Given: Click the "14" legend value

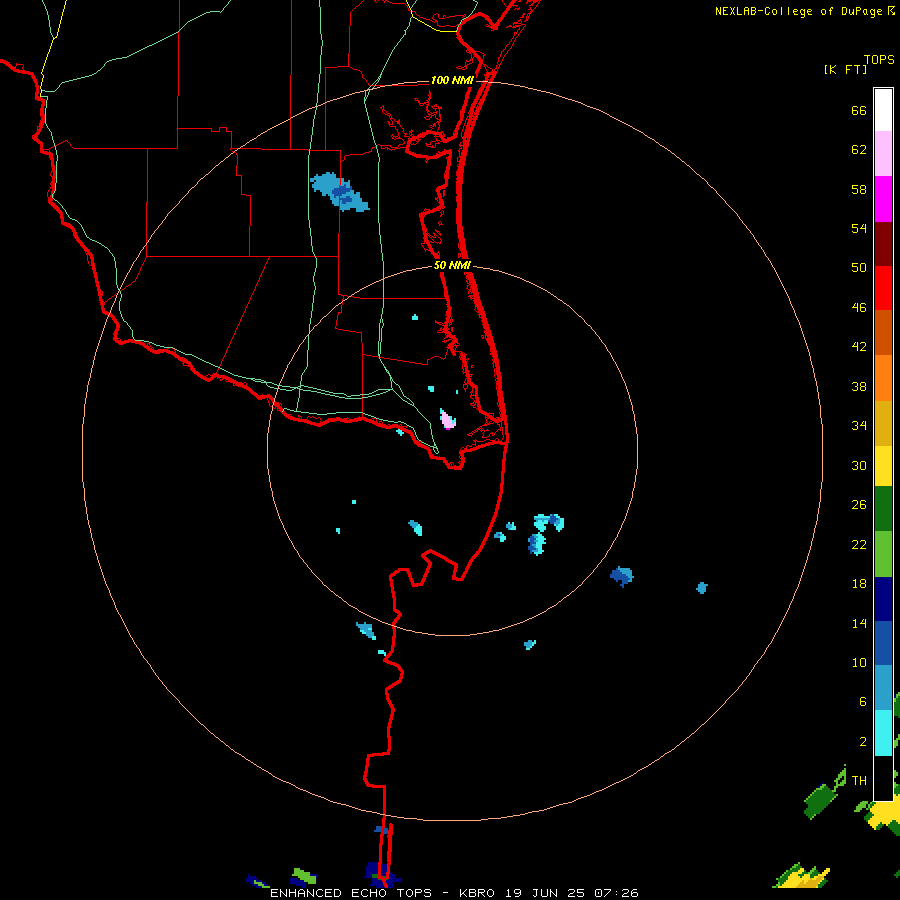Looking at the screenshot, I should pyautogui.click(x=859, y=623).
